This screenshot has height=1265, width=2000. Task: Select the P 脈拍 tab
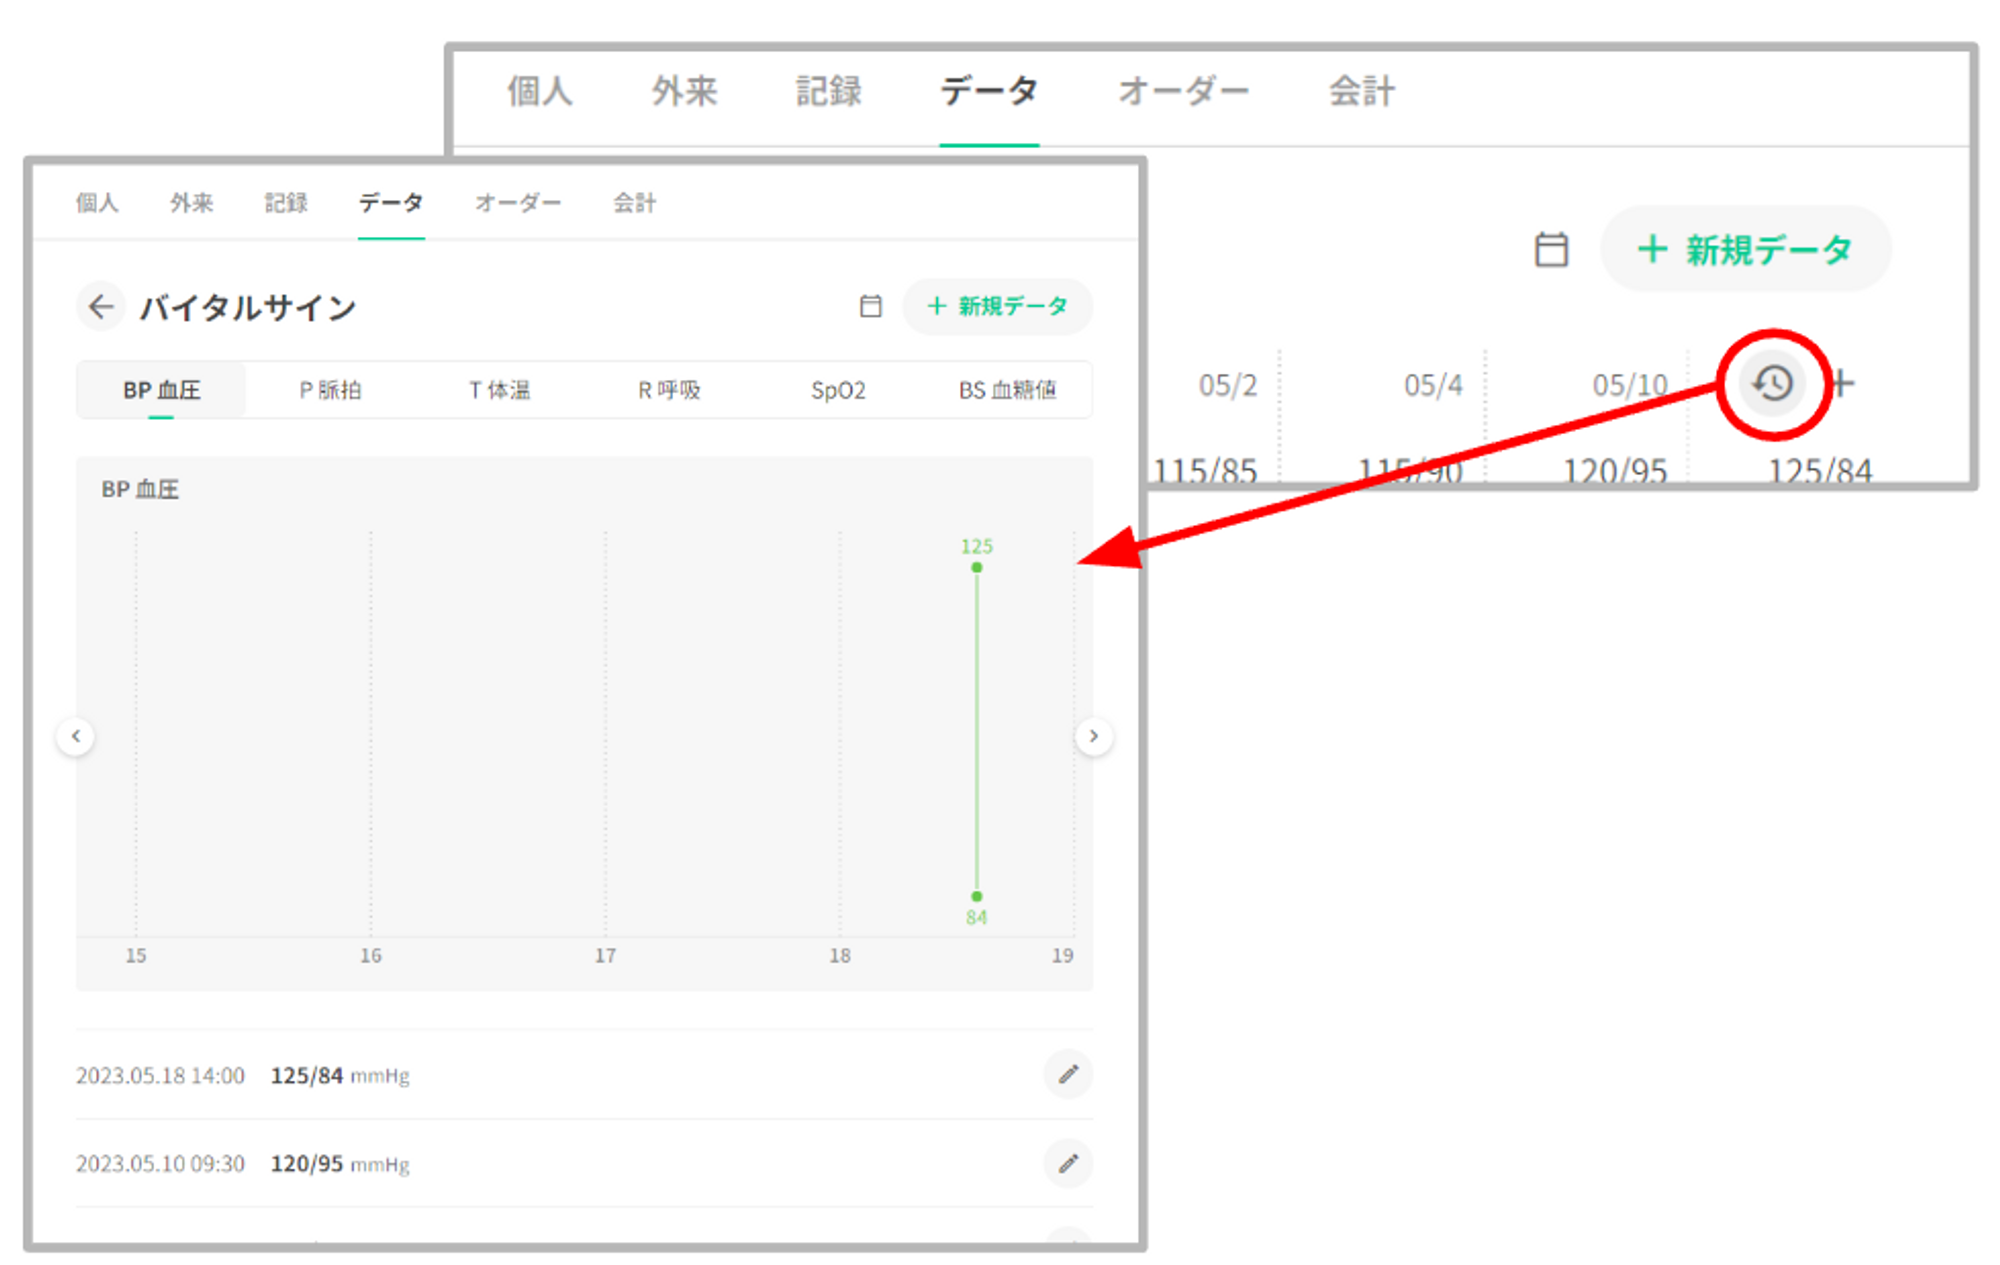pos(330,390)
